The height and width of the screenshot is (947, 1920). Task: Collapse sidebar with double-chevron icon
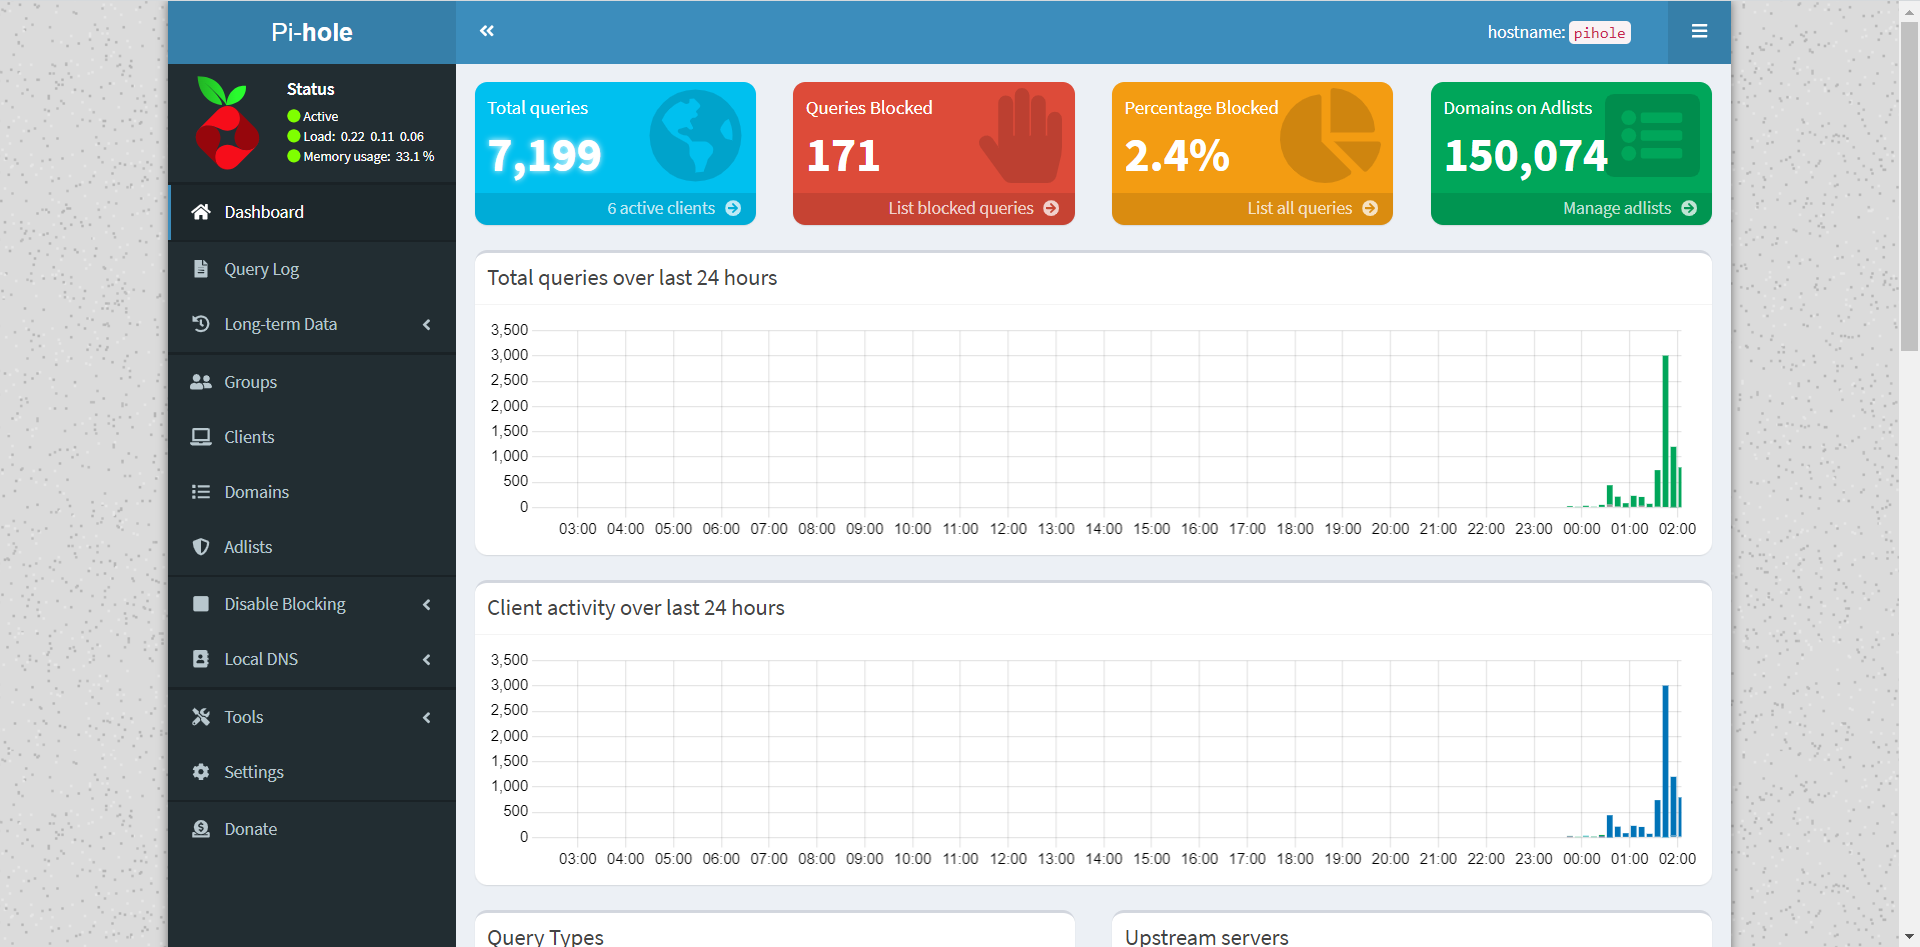pyautogui.click(x=487, y=31)
